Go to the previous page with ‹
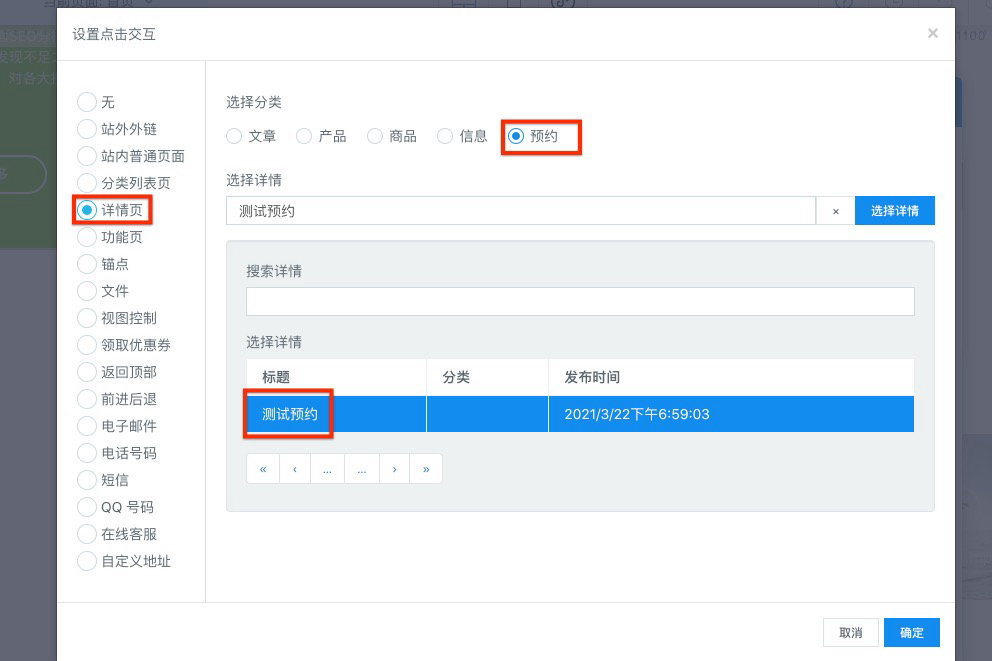 [x=295, y=469]
